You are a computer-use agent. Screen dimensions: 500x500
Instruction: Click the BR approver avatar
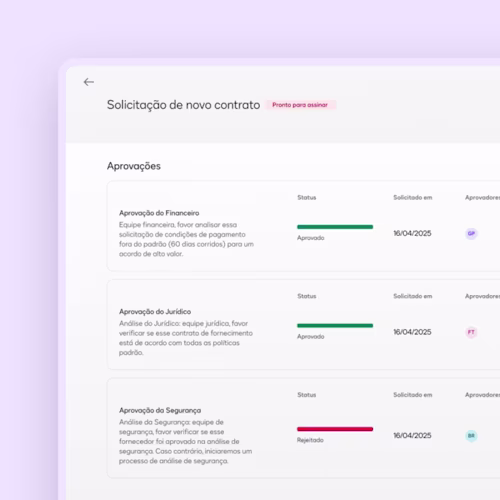pyautogui.click(x=471, y=436)
